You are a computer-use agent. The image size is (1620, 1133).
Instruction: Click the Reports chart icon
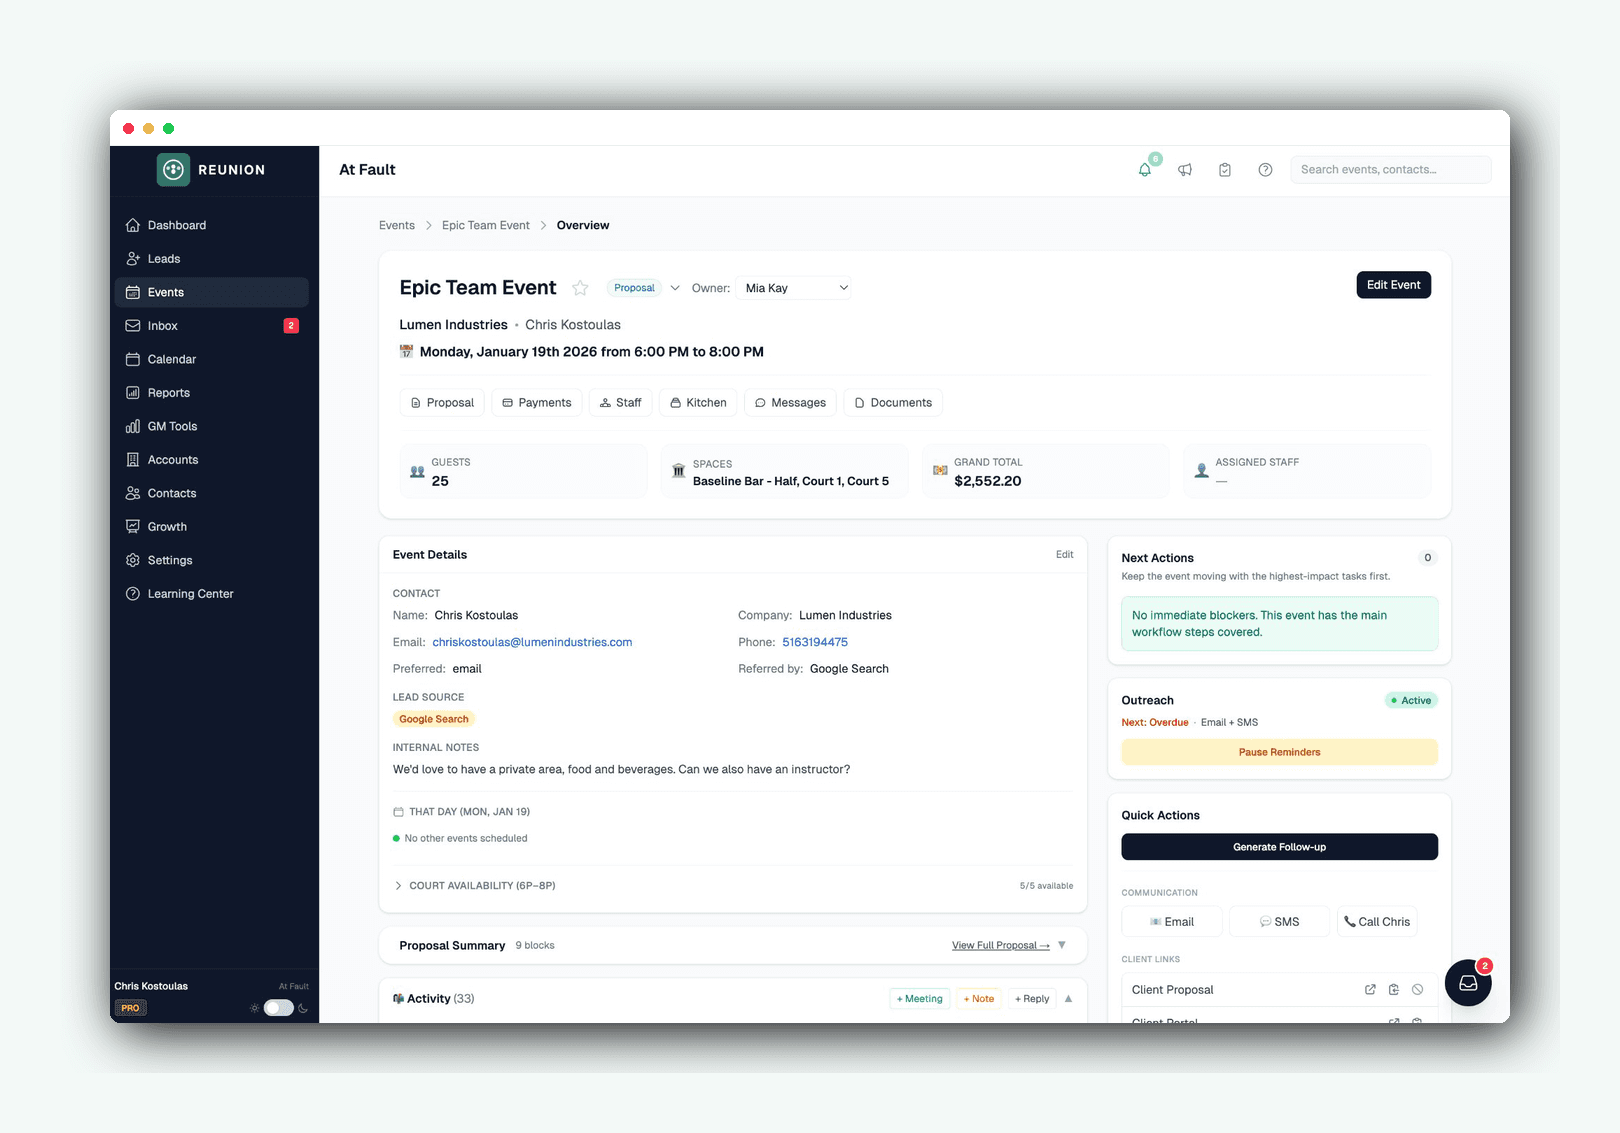point(133,393)
